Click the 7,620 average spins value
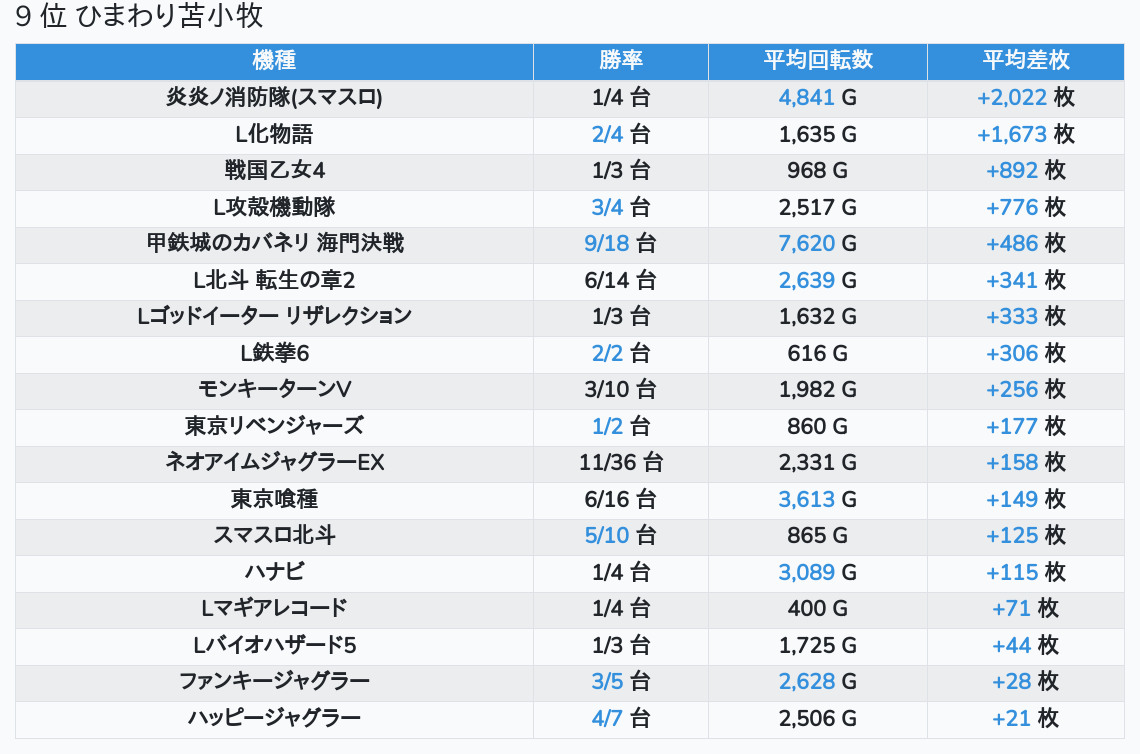The image size is (1140, 754). (x=806, y=244)
